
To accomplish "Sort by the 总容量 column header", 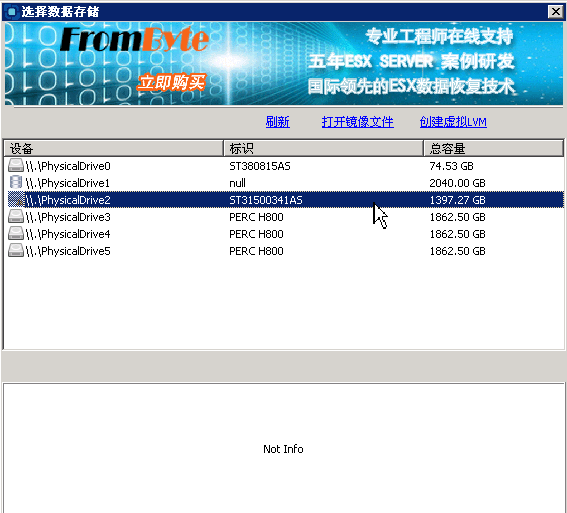I will (493, 148).
